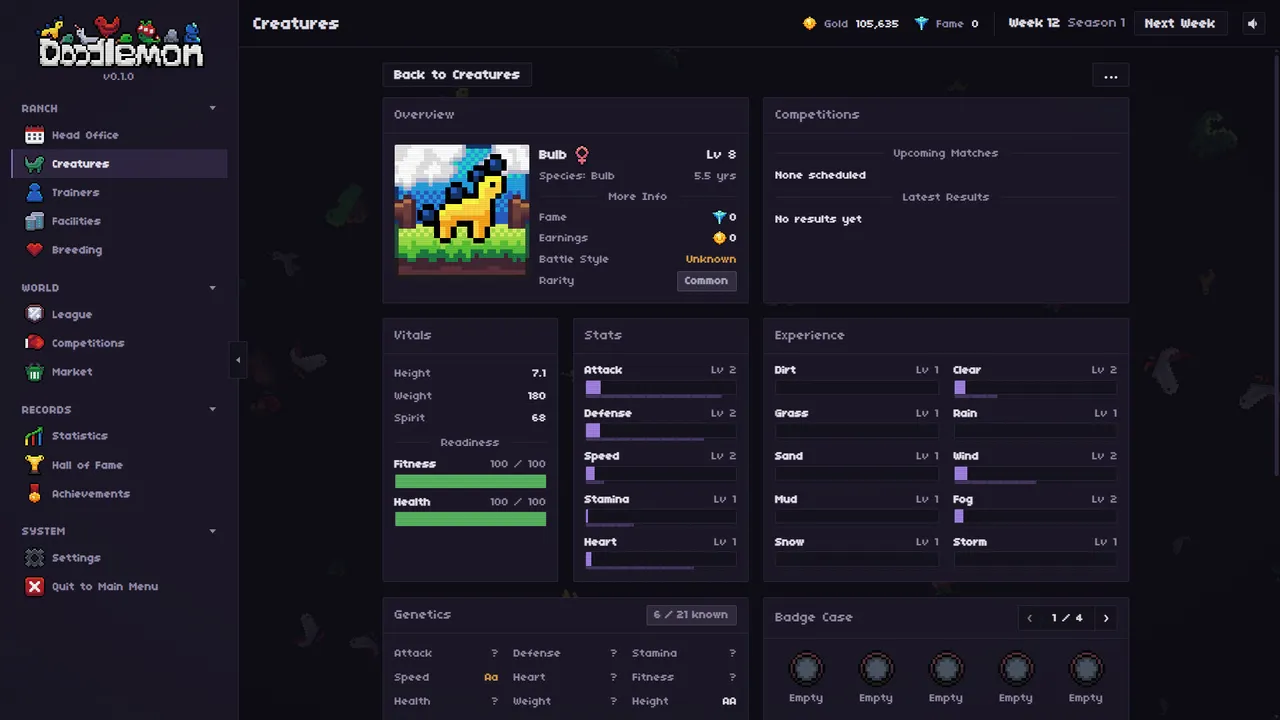Image resolution: width=1280 pixels, height=720 pixels.
Task: Open League shield icon
Action: 35,314
